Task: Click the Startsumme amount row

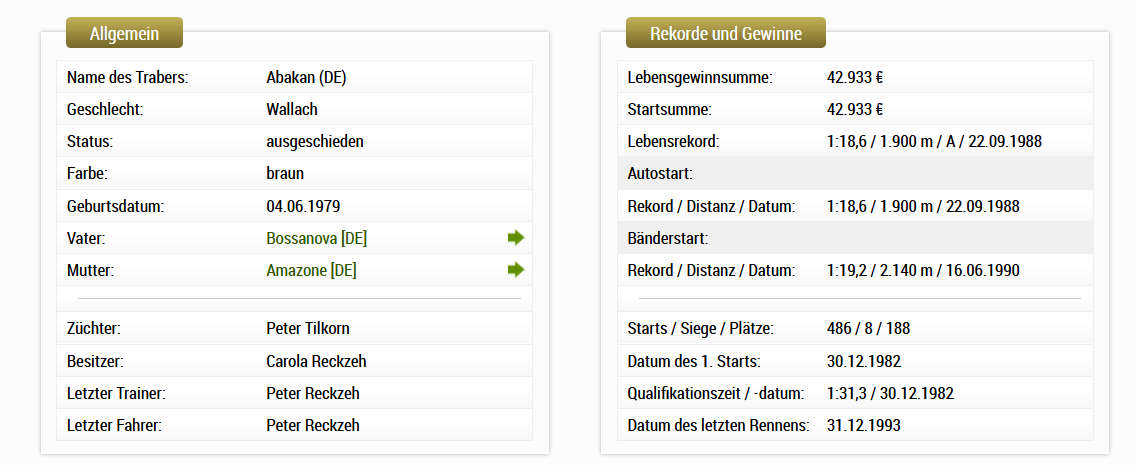Action: (855, 109)
